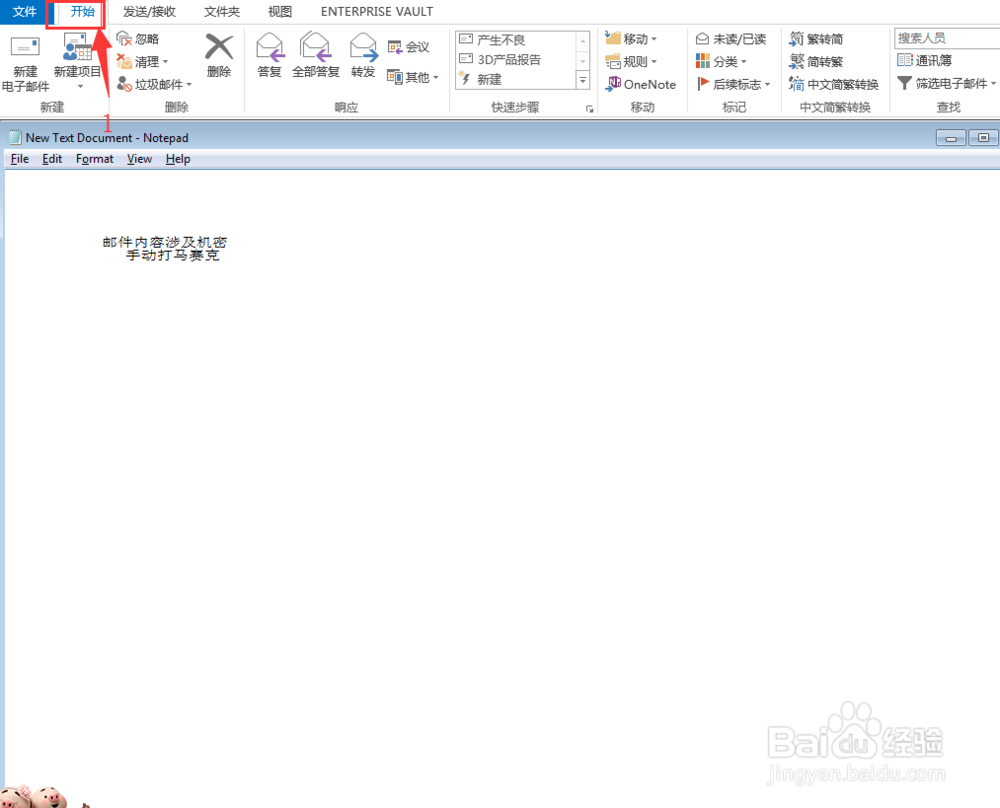Expand the 其他 more respond actions
Image resolution: width=1000 pixels, height=808 pixels.
pyautogui.click(x=413, y=77)
